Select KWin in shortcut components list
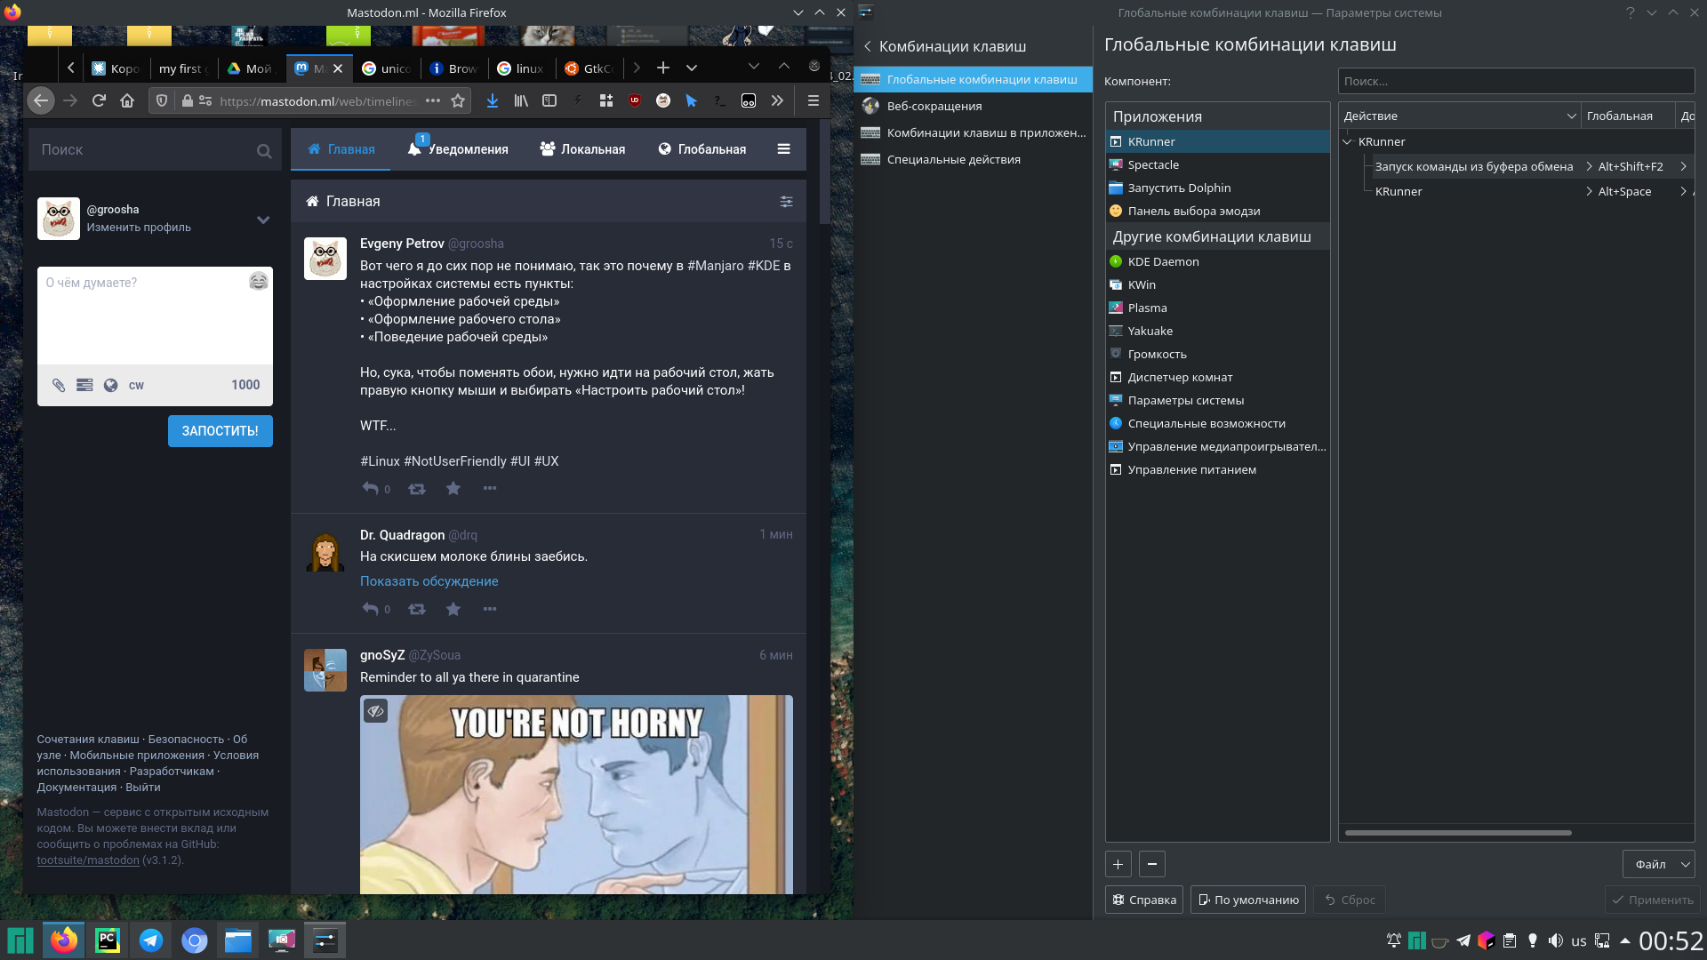The image size is (1707, 960). point(1217,285)
